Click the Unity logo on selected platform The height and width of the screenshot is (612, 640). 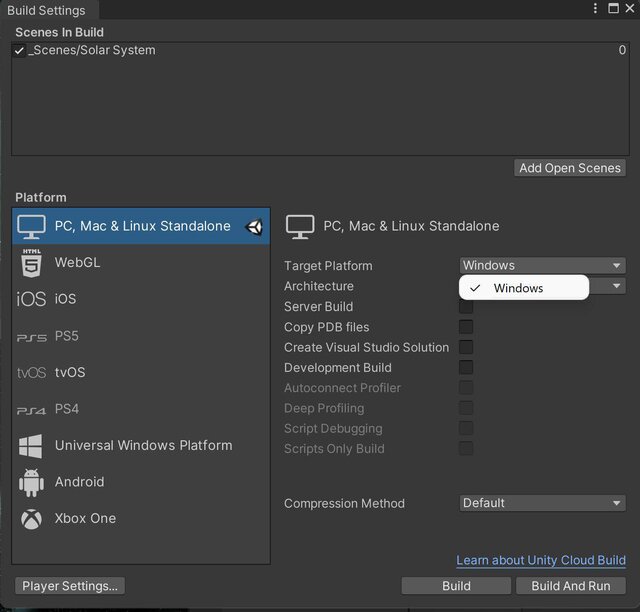[x=254, y=227]
